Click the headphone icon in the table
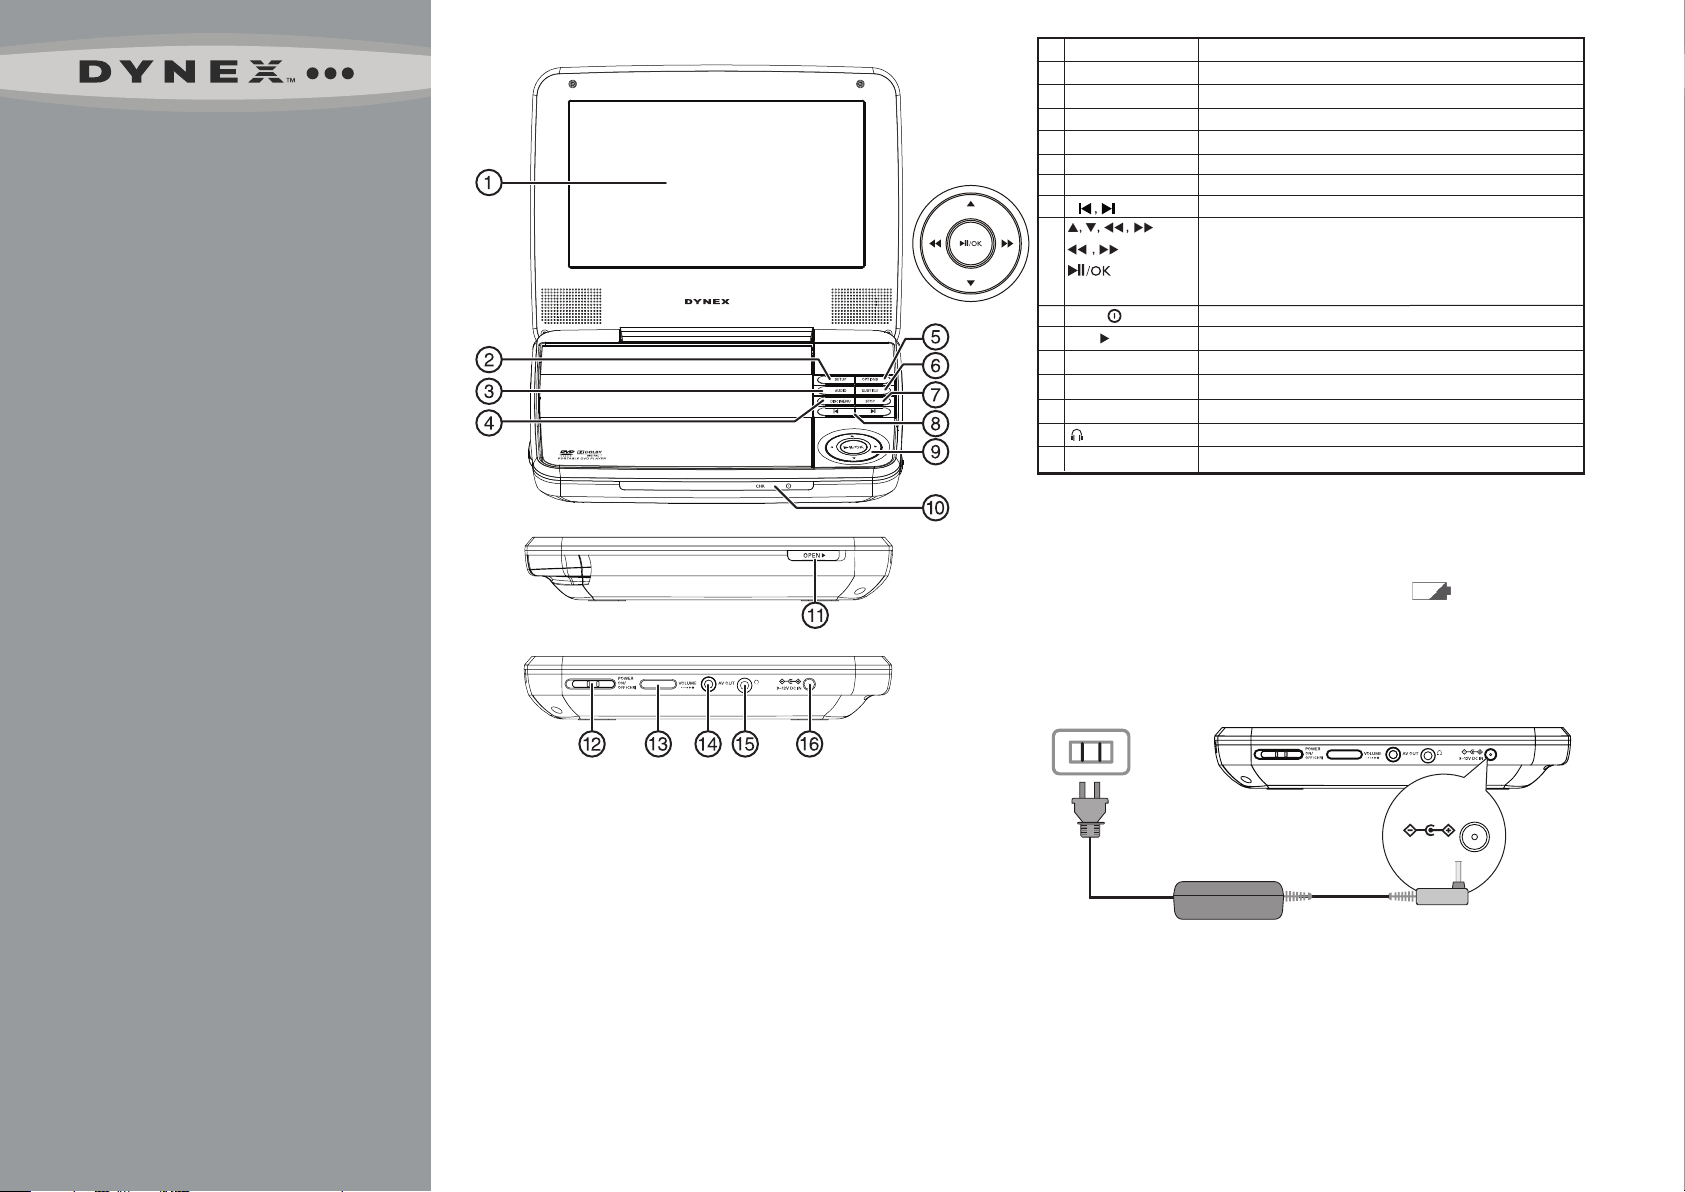1685x1192 pixels. pos(1077,436)
